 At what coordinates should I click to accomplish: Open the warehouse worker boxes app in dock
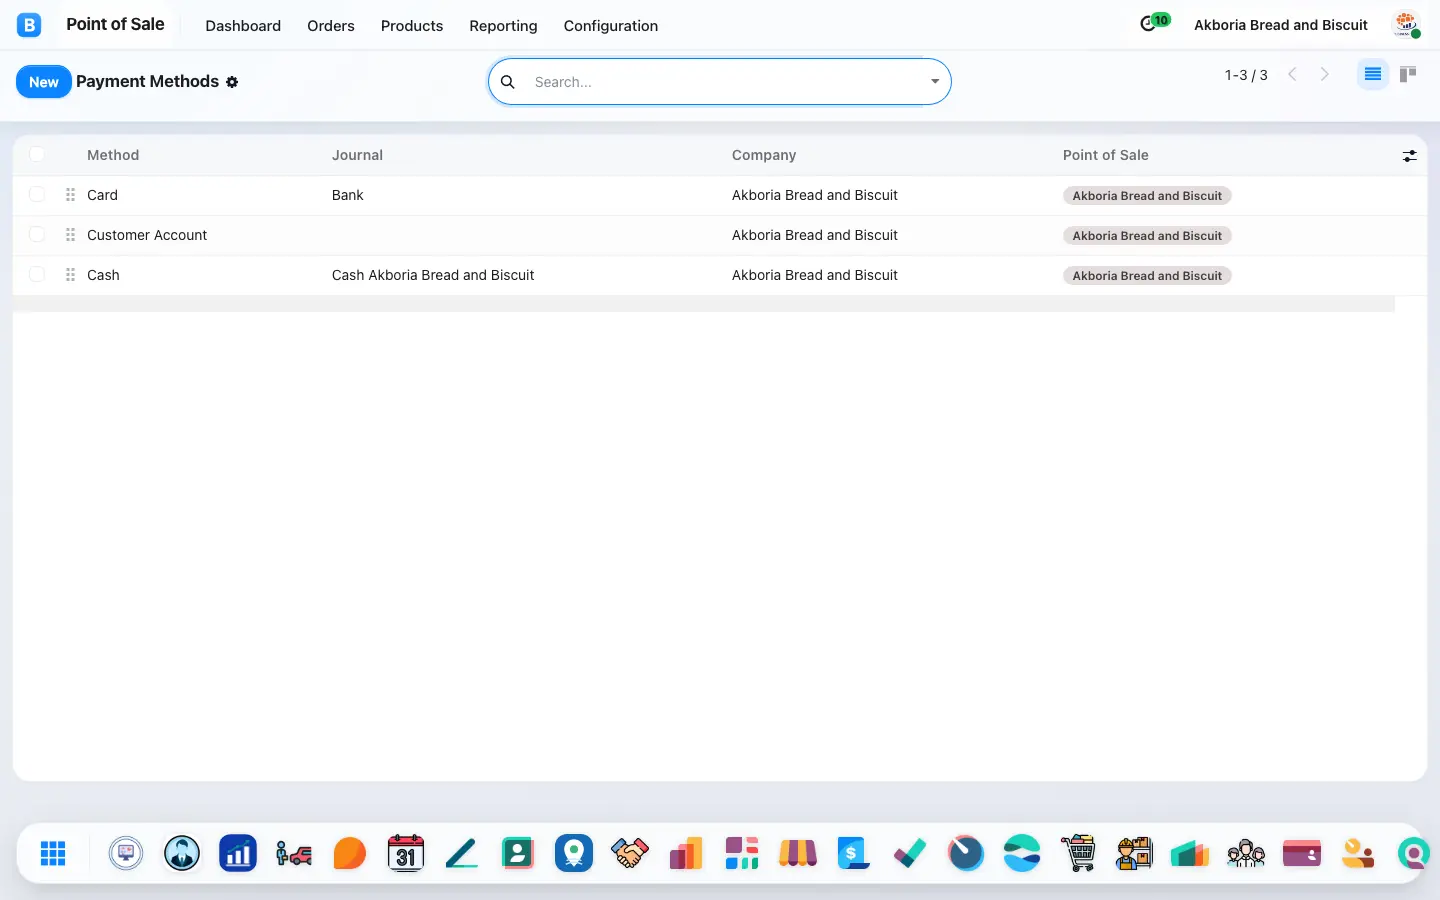[1134, 853]
